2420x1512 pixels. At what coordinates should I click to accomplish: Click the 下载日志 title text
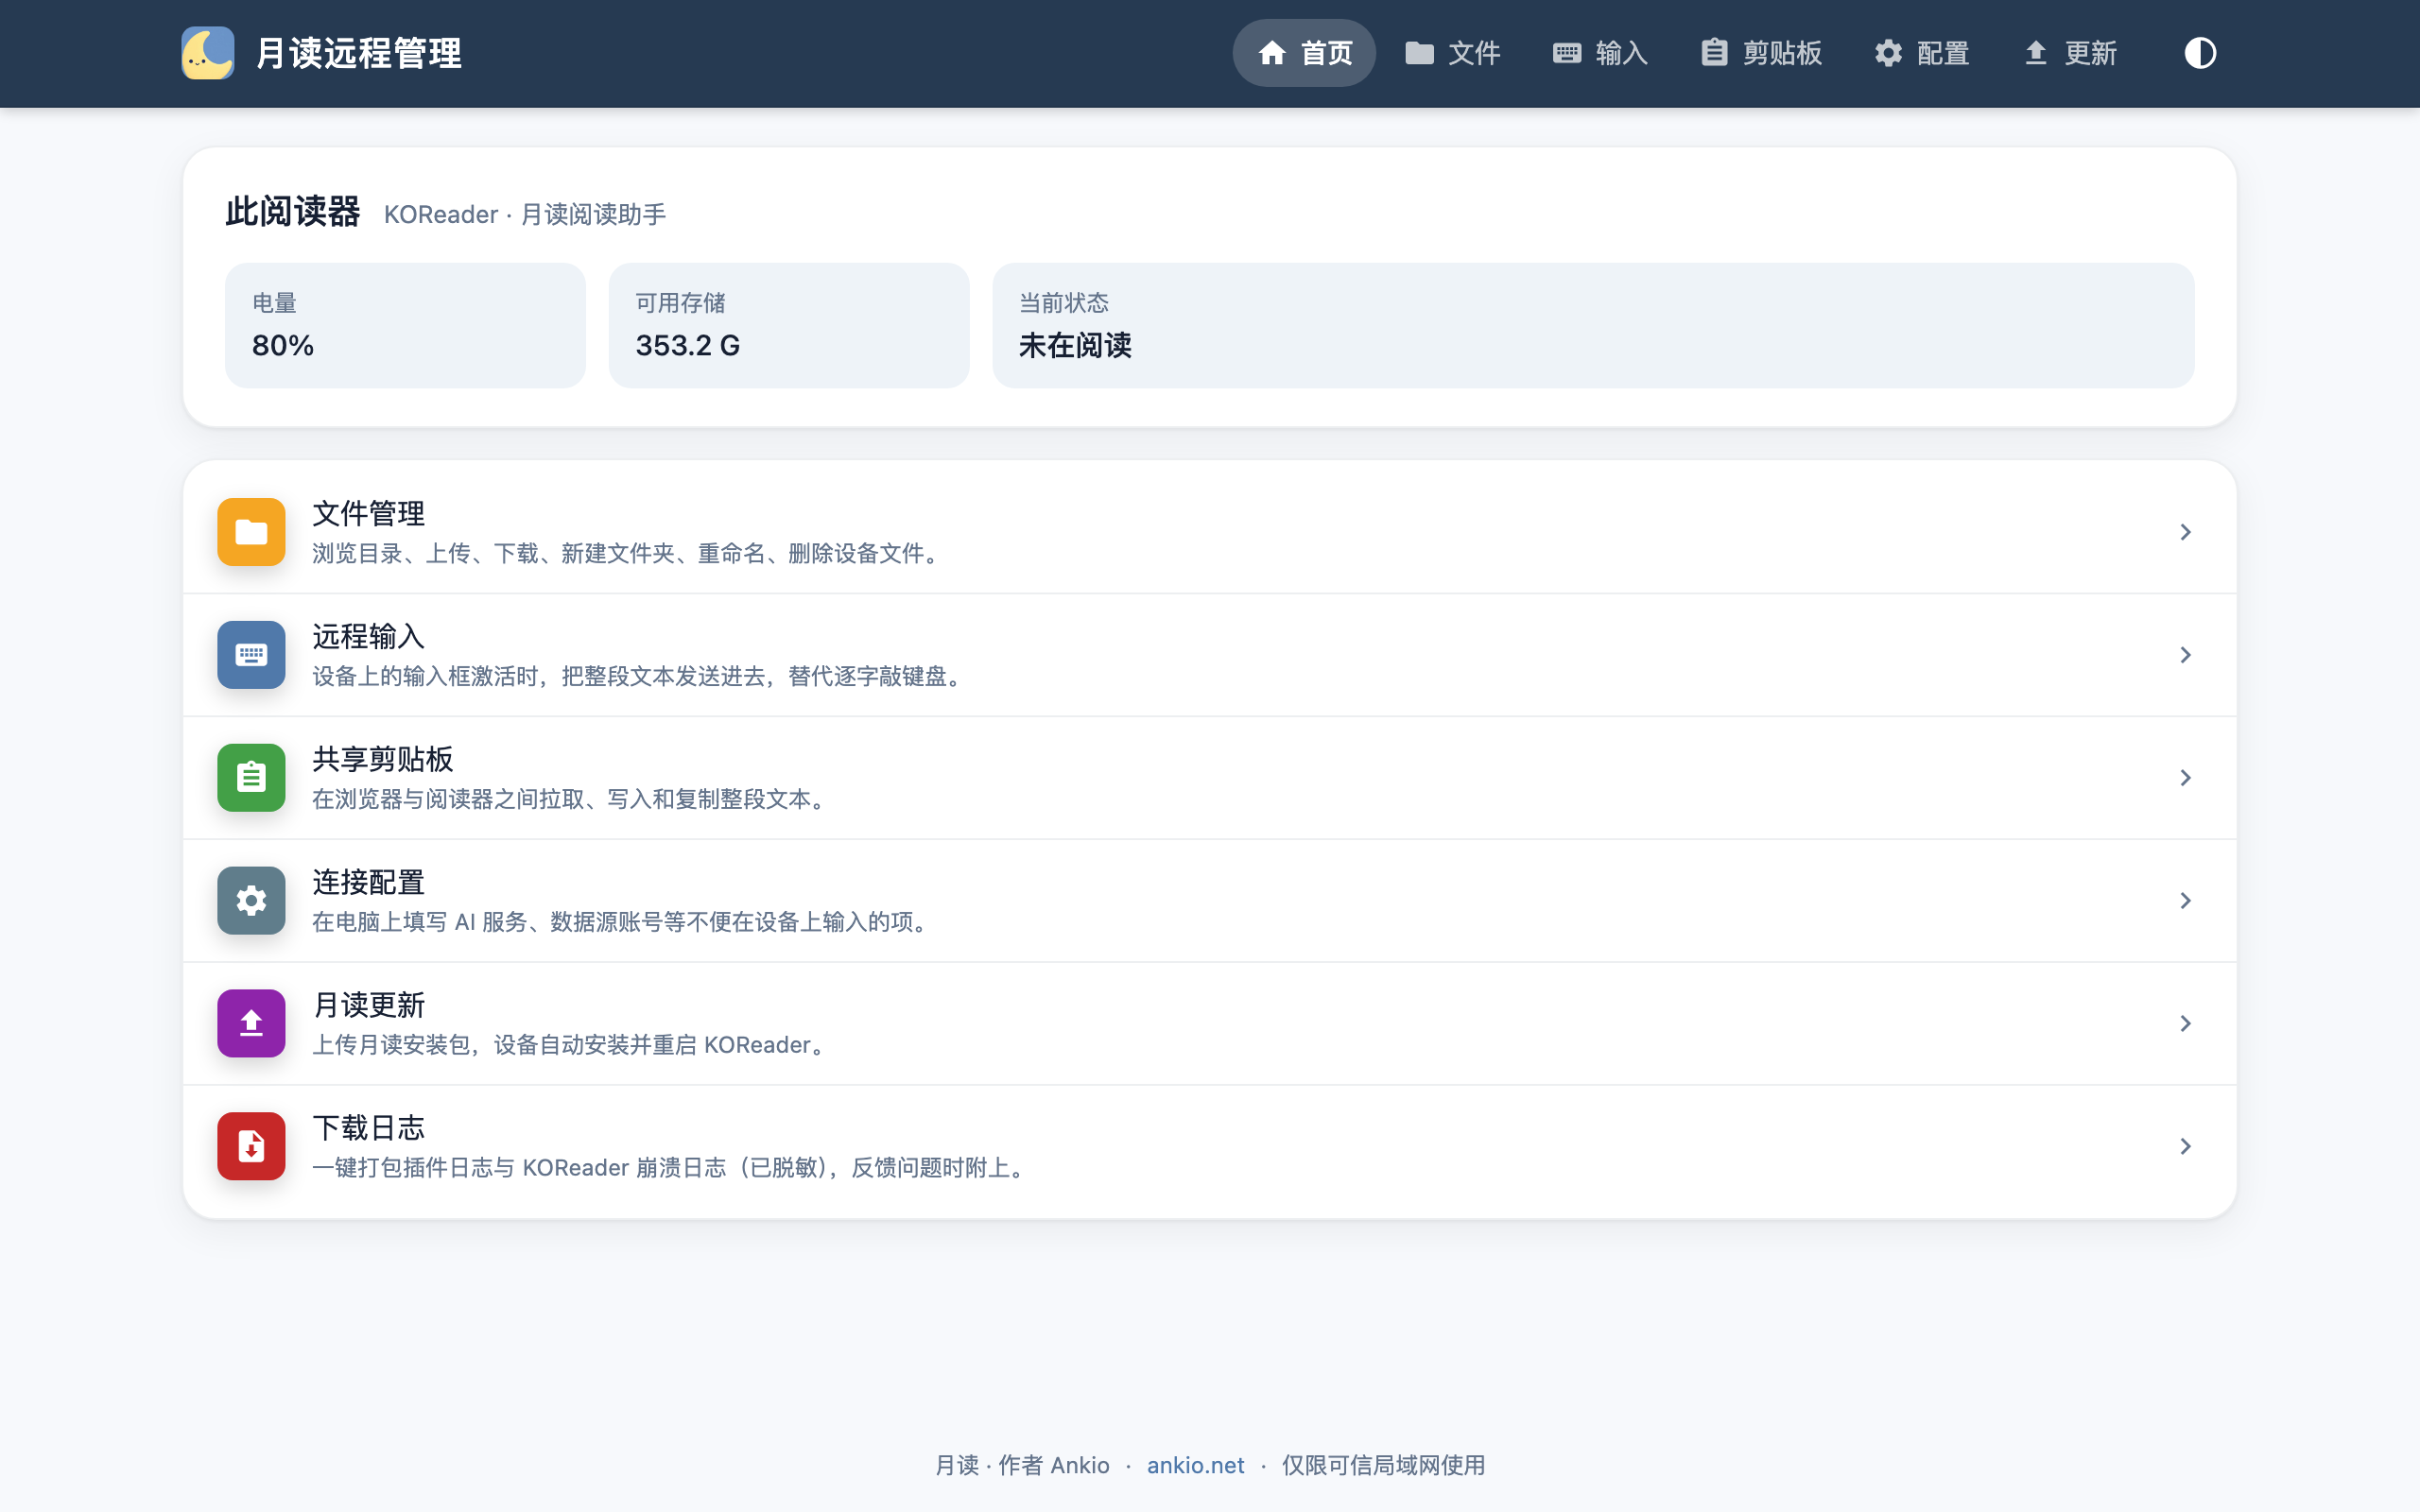click(x=368, y=1128)
